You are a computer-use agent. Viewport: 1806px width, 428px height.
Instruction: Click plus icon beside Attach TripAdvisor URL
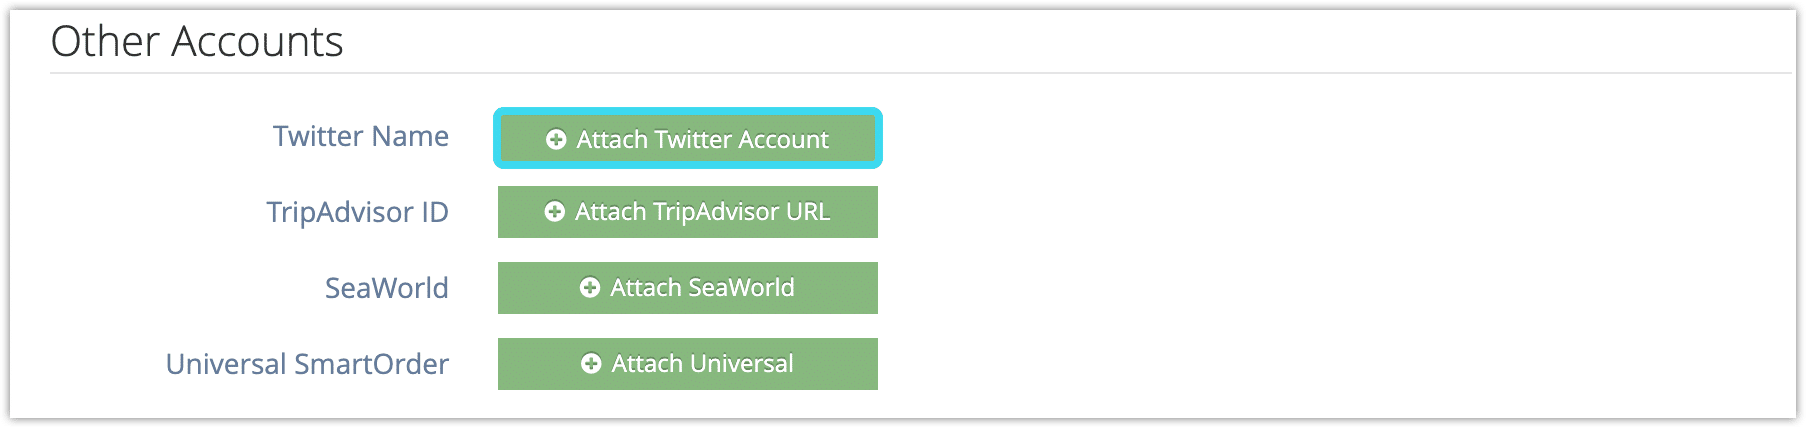tap(554, 212)
